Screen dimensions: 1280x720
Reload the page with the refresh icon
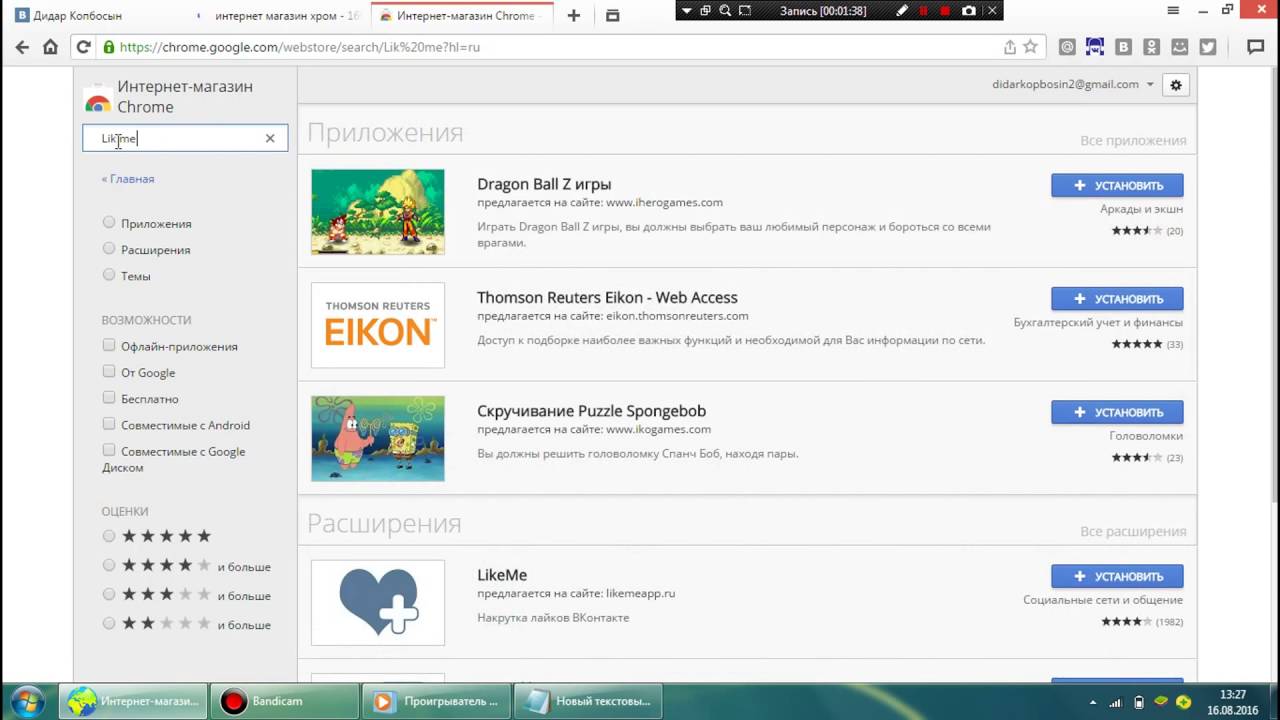pyautogui.click(x=84, y=47)
